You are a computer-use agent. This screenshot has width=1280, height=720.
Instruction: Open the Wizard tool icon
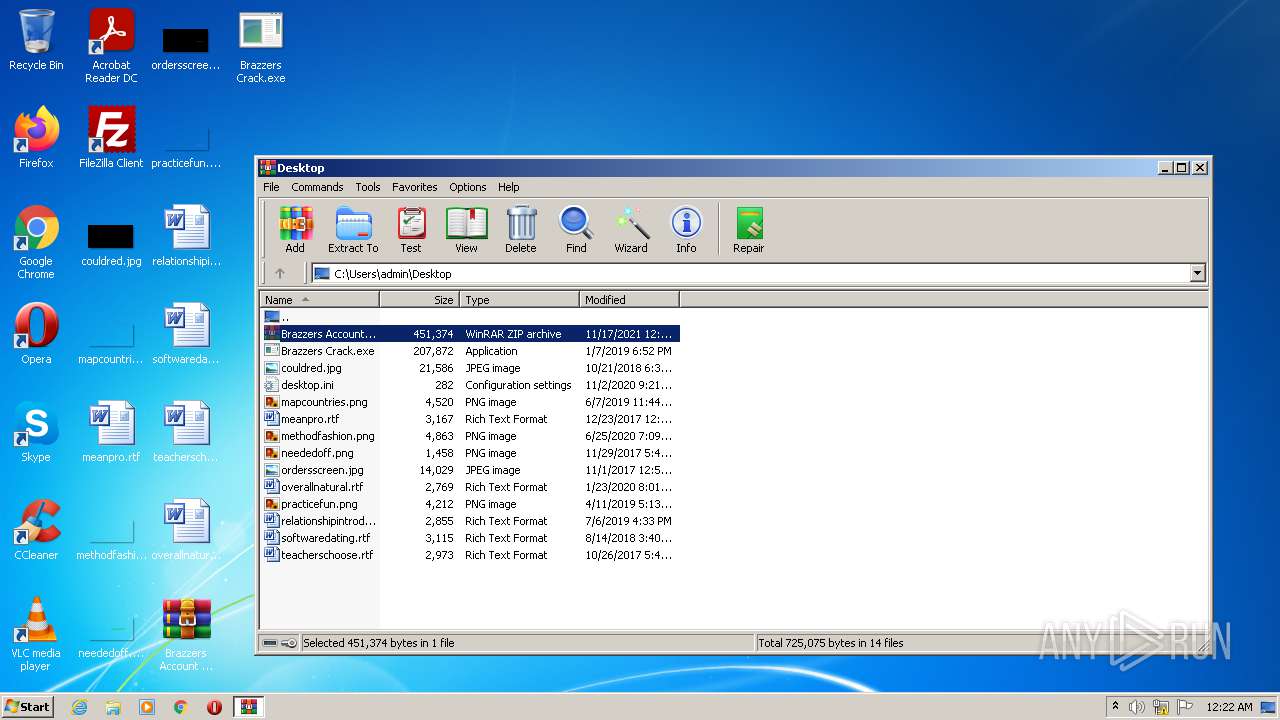point(631,230)
